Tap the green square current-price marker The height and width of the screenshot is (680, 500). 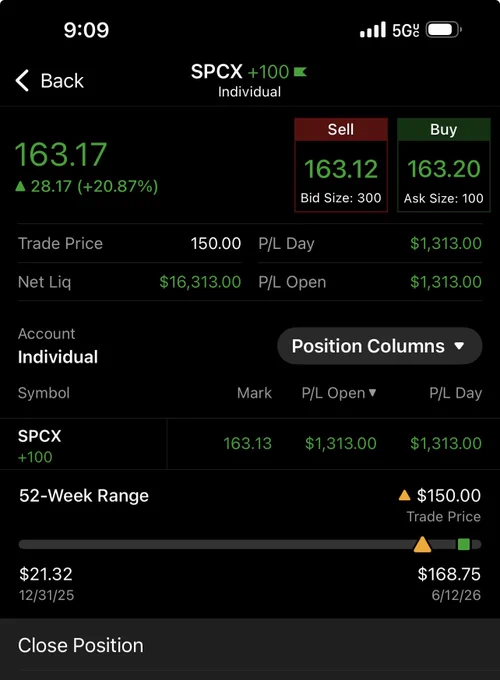(464, 544)
